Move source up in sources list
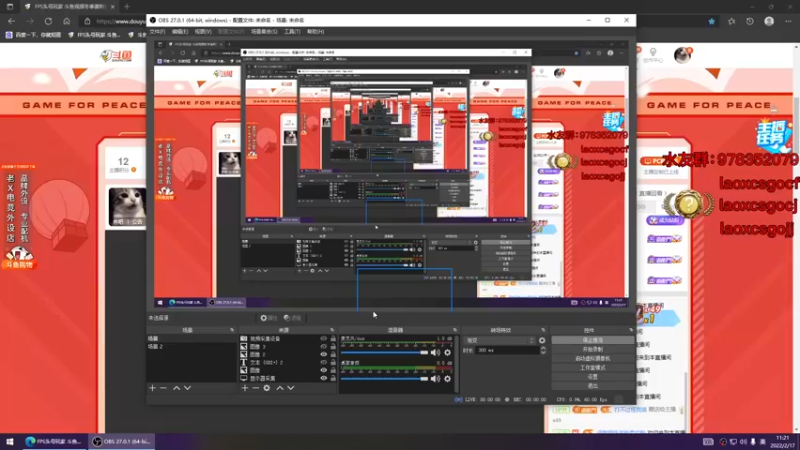The width and height of the screenshot is (800, 450). coord(280,388)
